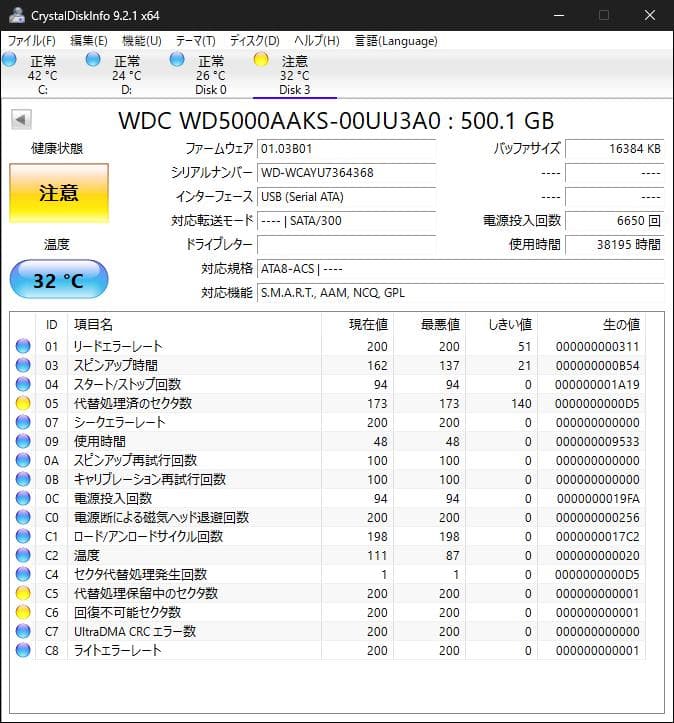
Task: Click raw value 0000000019FA
Action: coord(598,499)
